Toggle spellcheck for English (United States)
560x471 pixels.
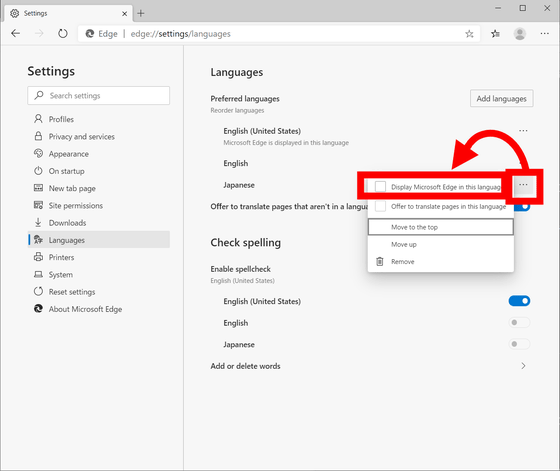[519, 301]
